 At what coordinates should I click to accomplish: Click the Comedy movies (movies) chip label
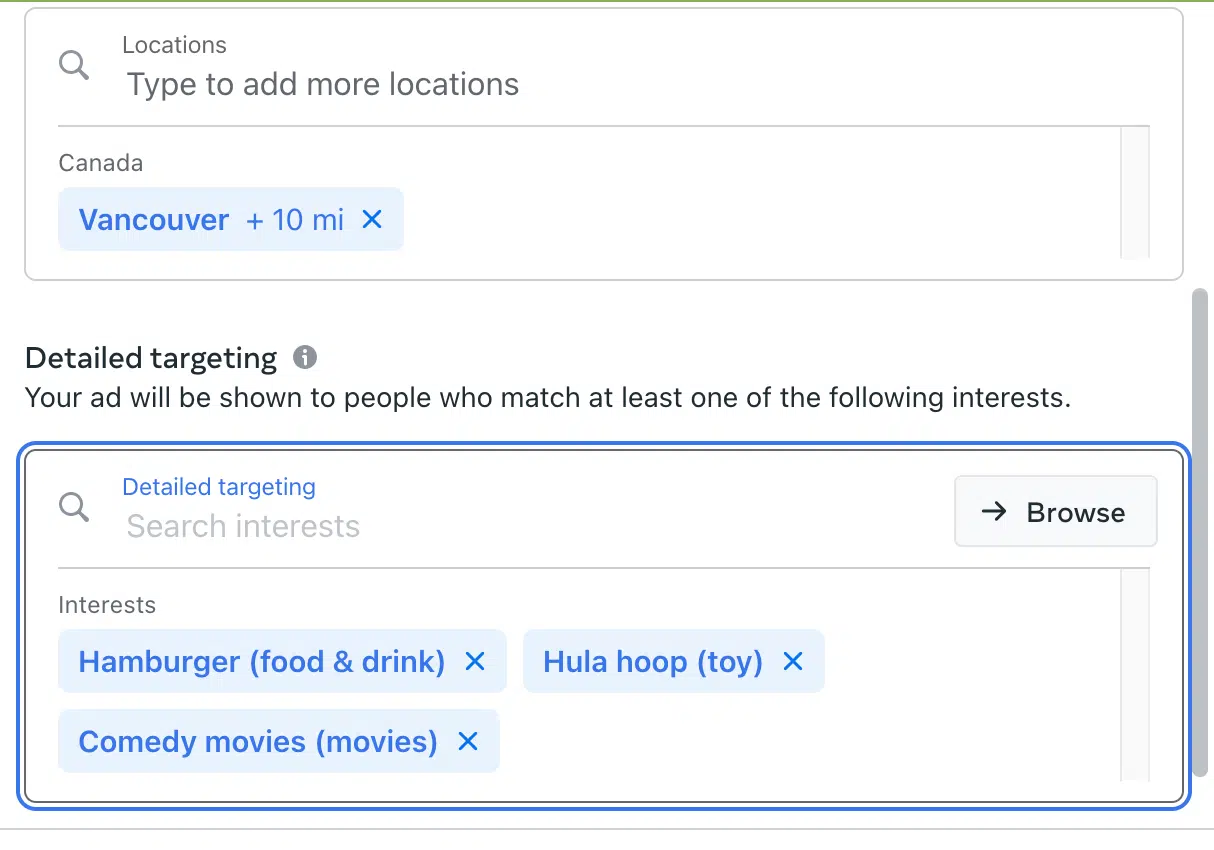[x=258, y=741]
